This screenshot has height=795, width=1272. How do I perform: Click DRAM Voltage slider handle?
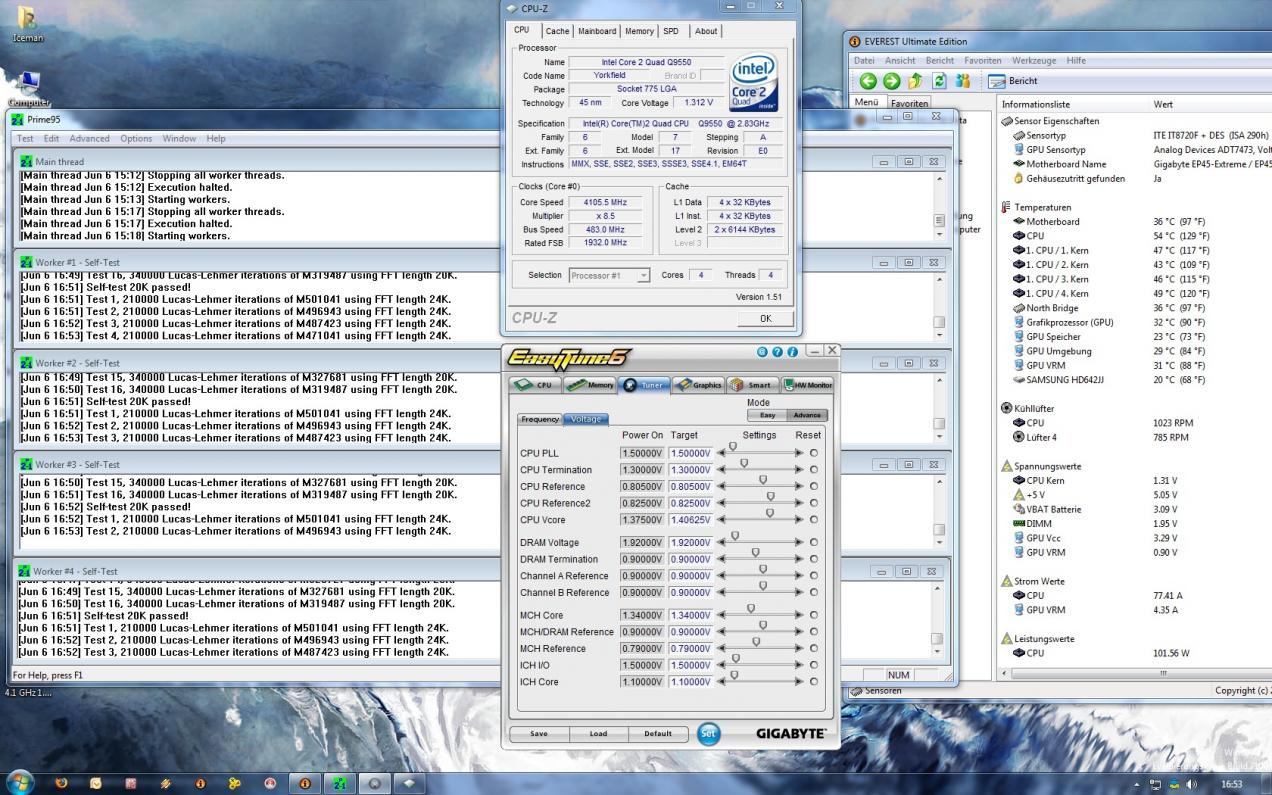(x=734, y=536)
